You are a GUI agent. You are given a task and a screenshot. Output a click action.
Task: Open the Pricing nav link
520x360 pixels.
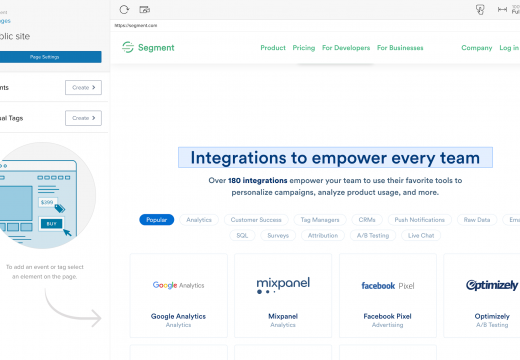point(304,48)
